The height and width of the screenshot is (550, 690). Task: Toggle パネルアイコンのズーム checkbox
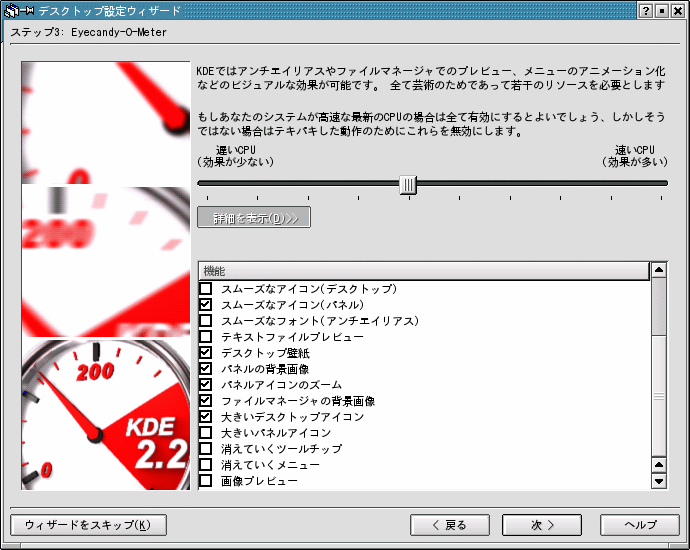point(206,385)
